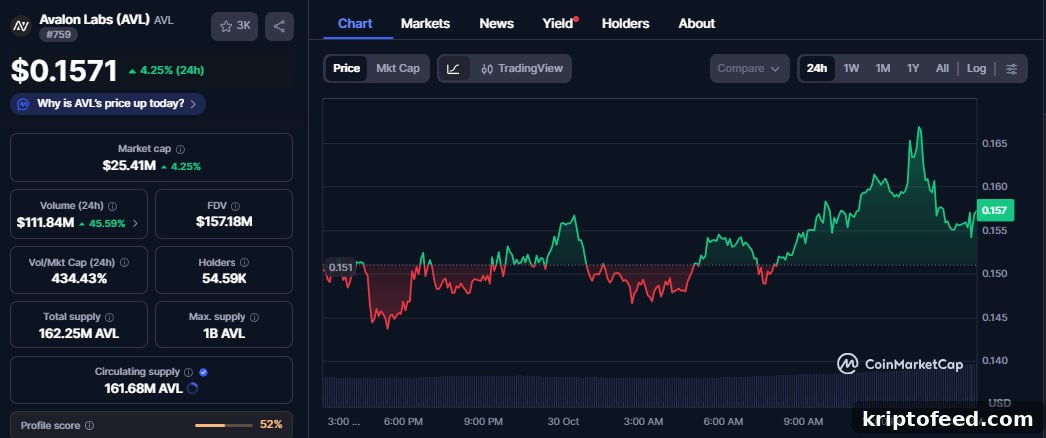The image size is (1046, 438).
Task: Click Total supply info icon
Action: [x=109, y=318]
